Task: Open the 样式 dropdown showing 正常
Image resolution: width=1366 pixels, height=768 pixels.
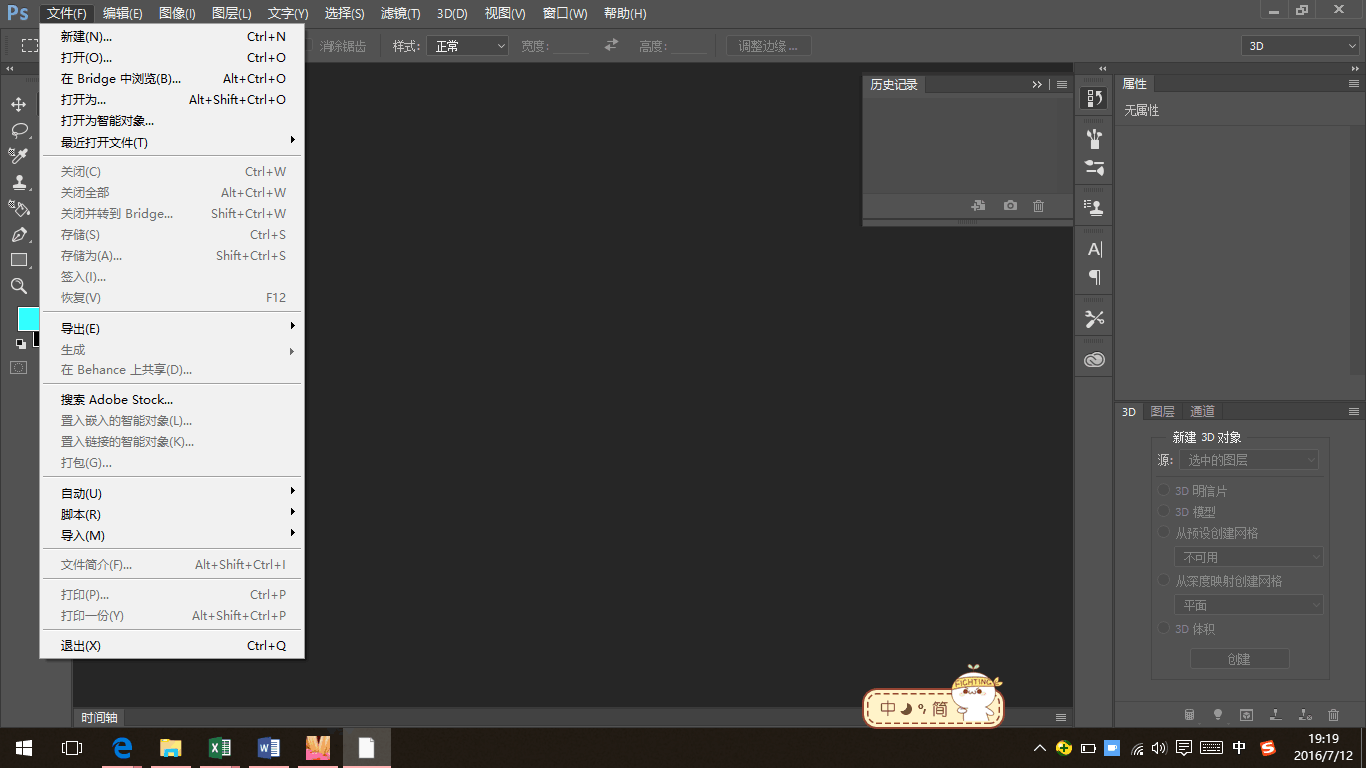Action: tap(467, 46)
